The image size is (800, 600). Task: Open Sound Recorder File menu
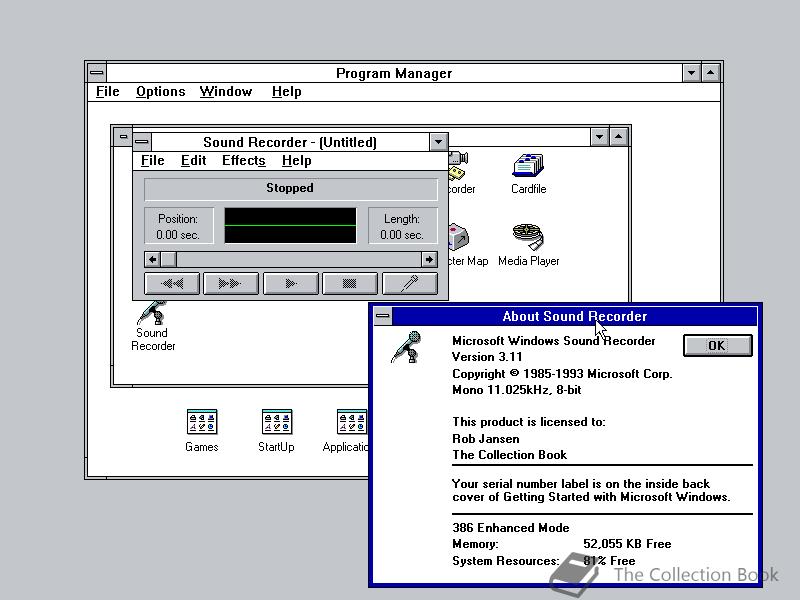[x=153, y=160]
